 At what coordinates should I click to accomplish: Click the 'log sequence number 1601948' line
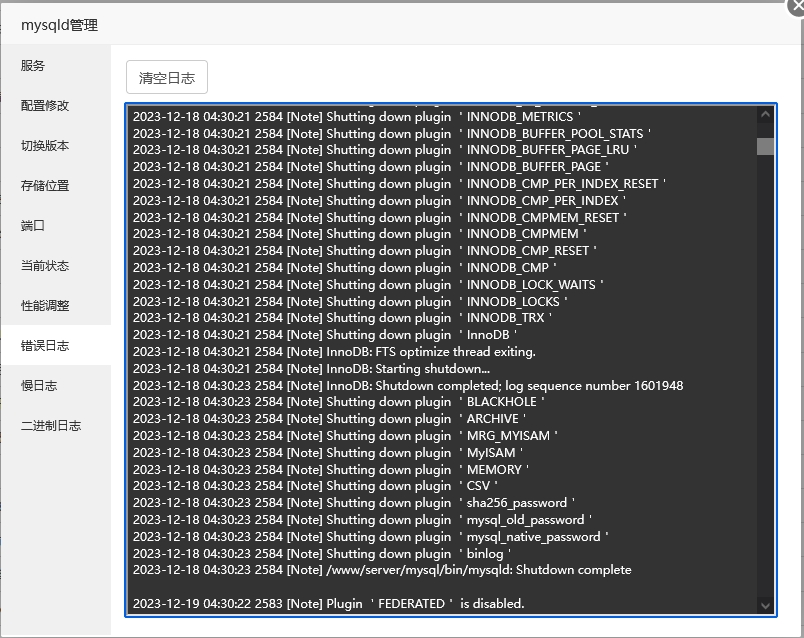408,386
